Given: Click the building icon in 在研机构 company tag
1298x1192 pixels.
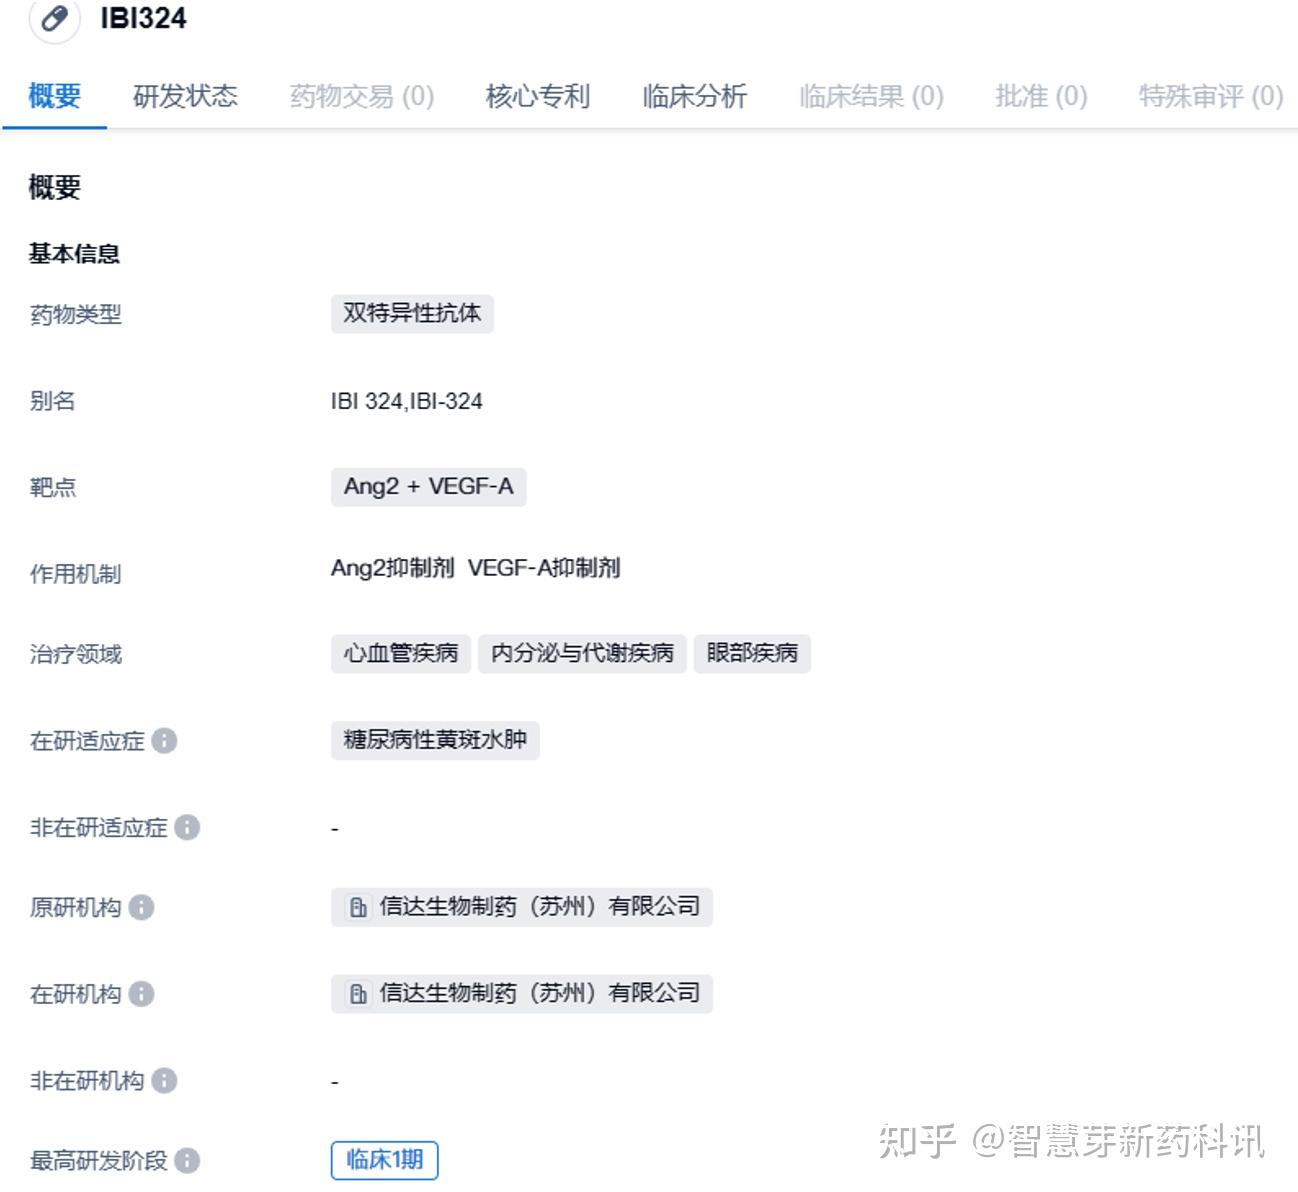Looking at the screenshot, I should (x=357, y=993).
